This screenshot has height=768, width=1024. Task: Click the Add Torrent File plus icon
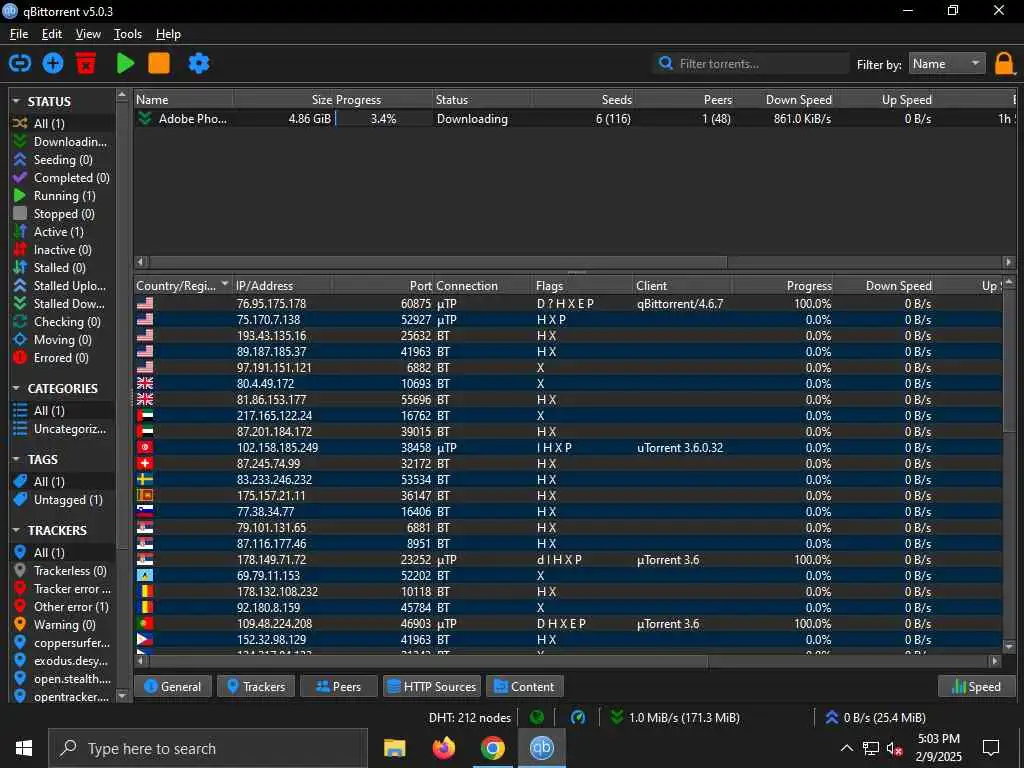[53, 63]
